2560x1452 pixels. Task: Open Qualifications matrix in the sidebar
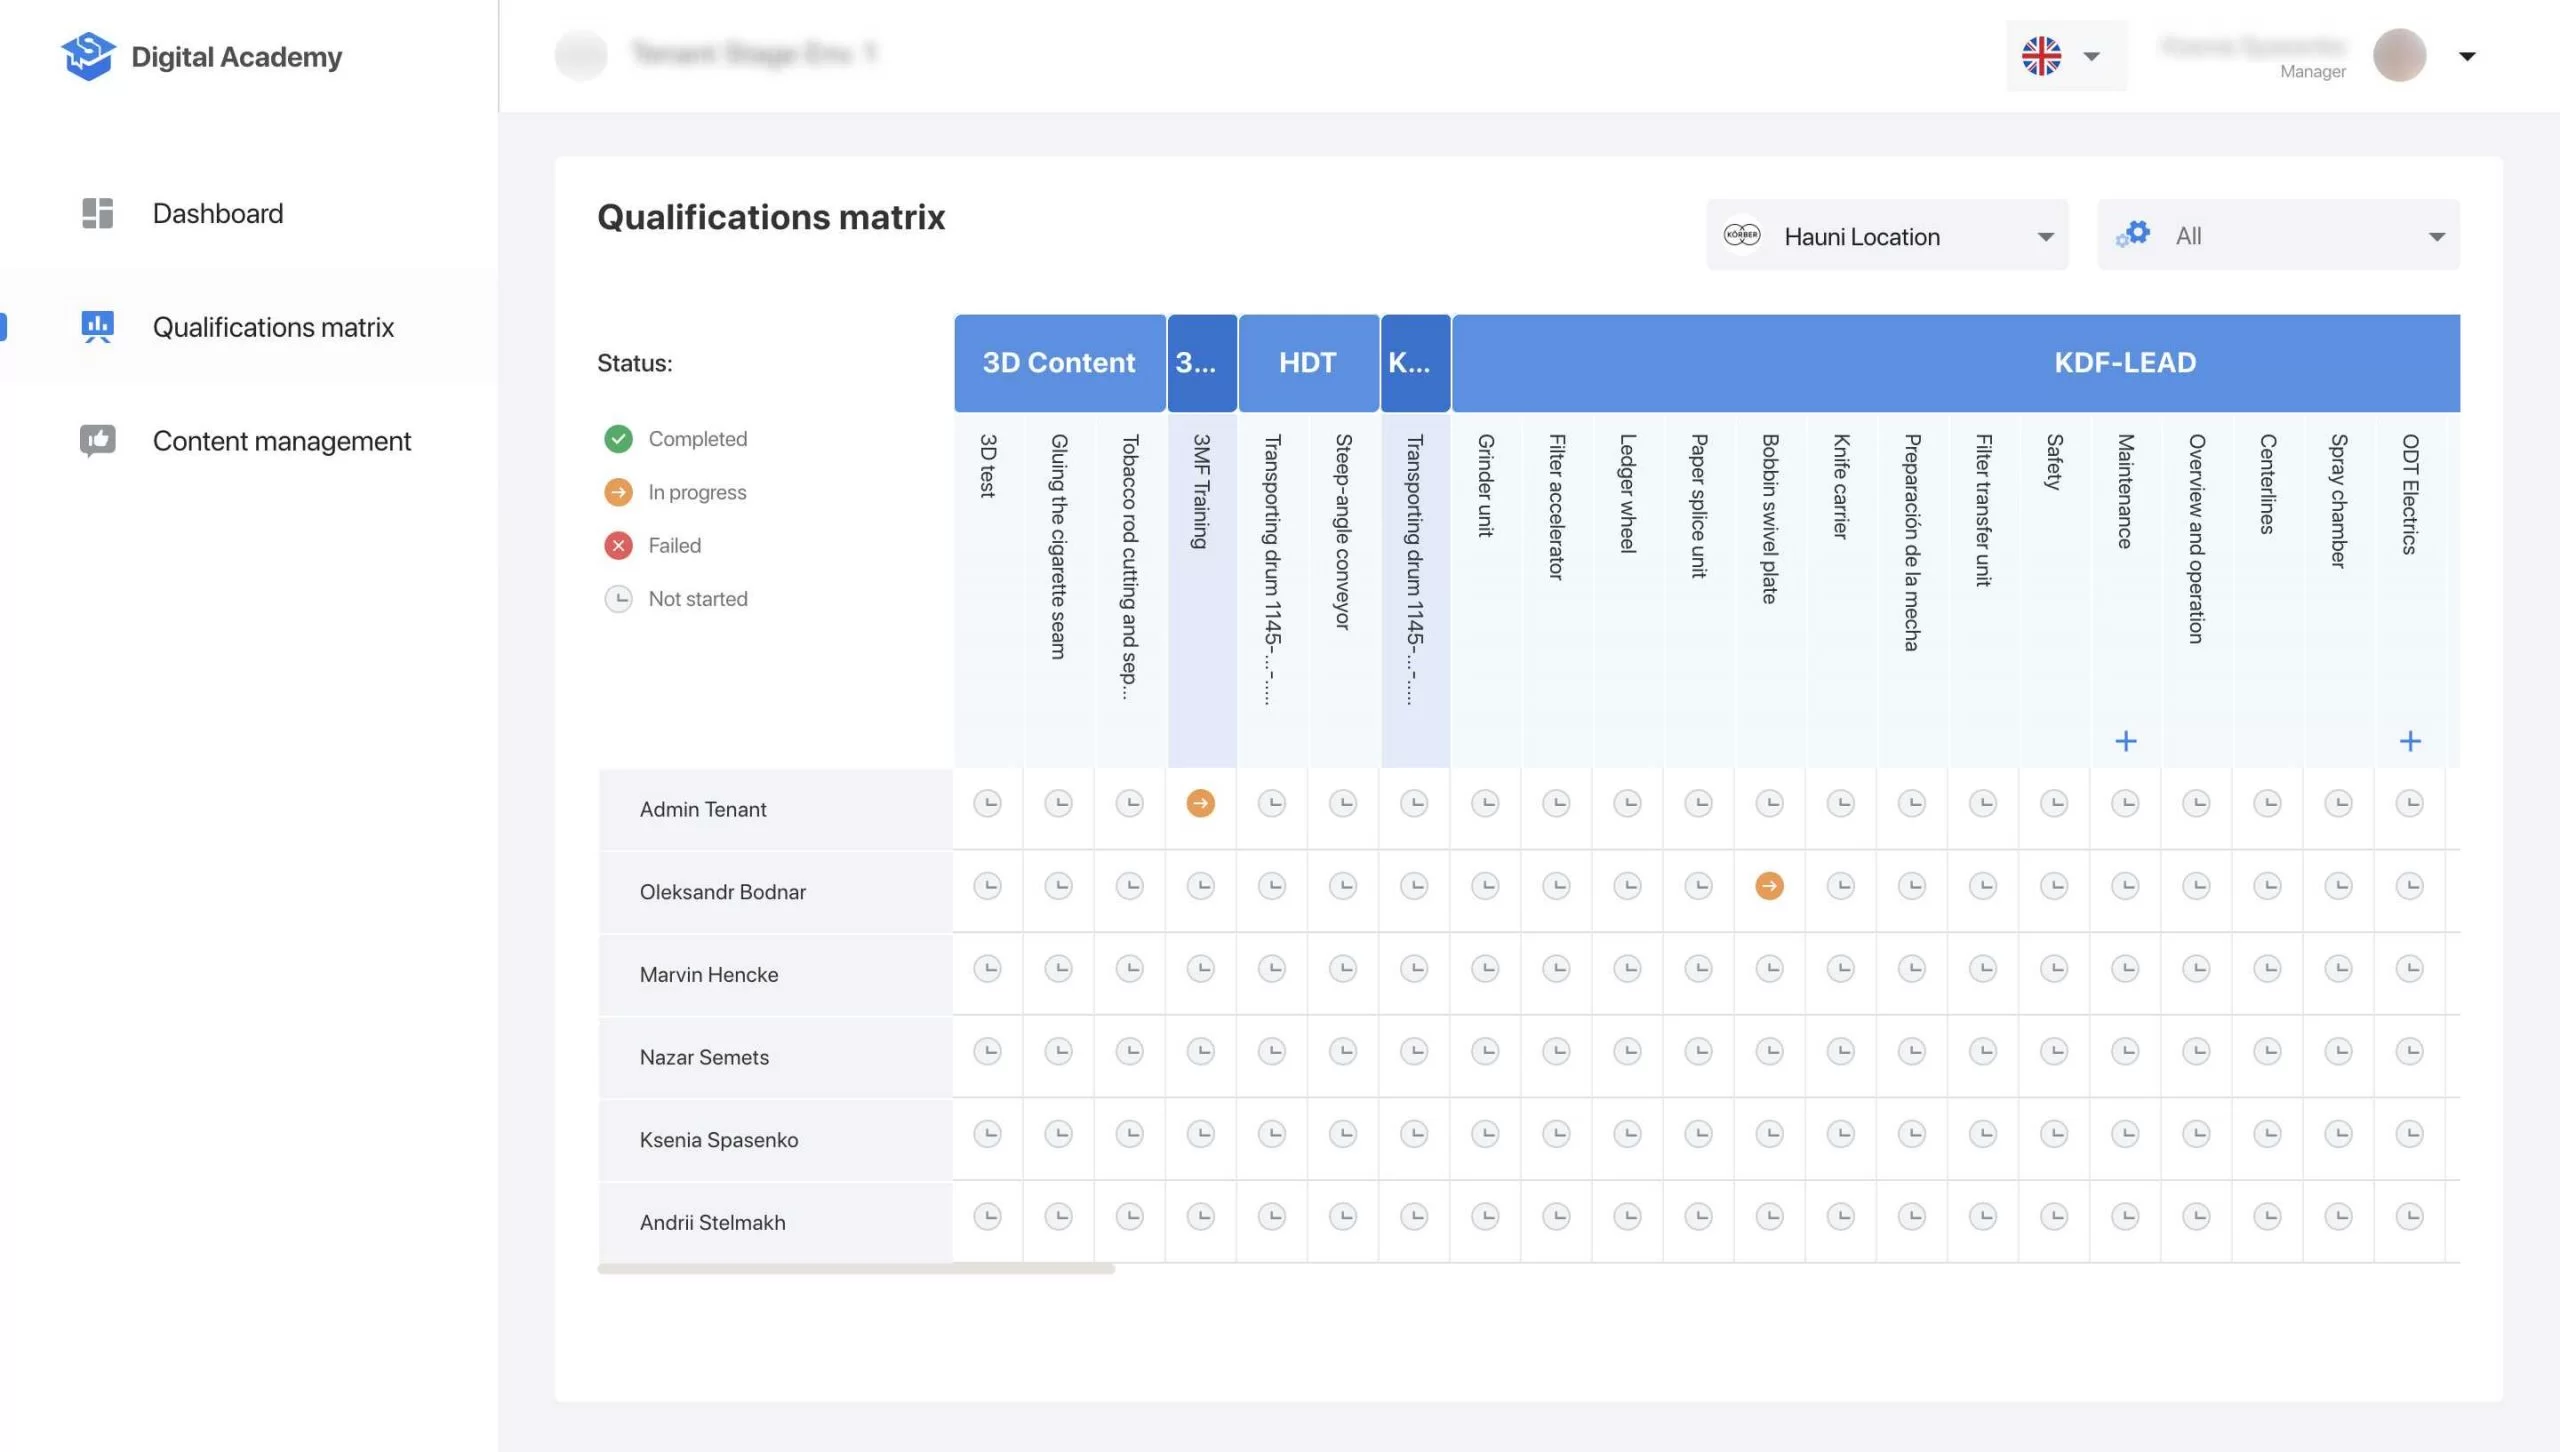coord(273,327)
